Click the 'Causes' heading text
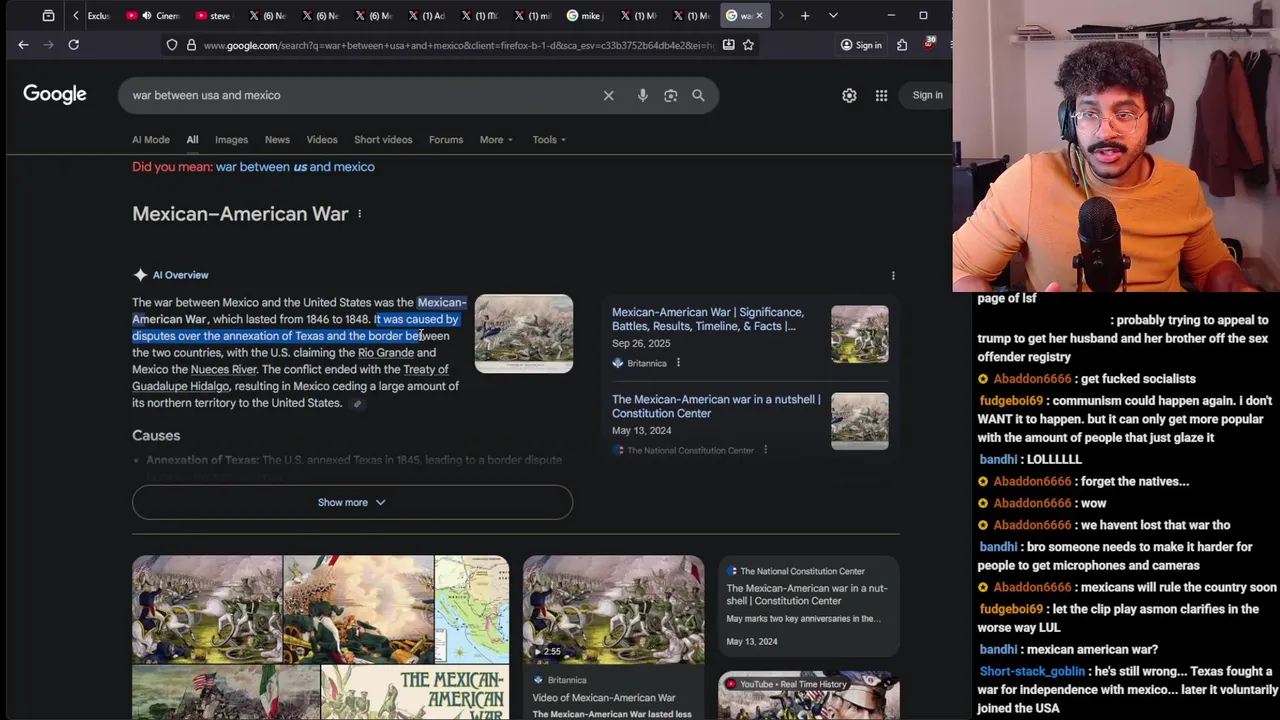The height and width of the screenshot is (720, 1280). pyautogui.click(x=156, y=436)
